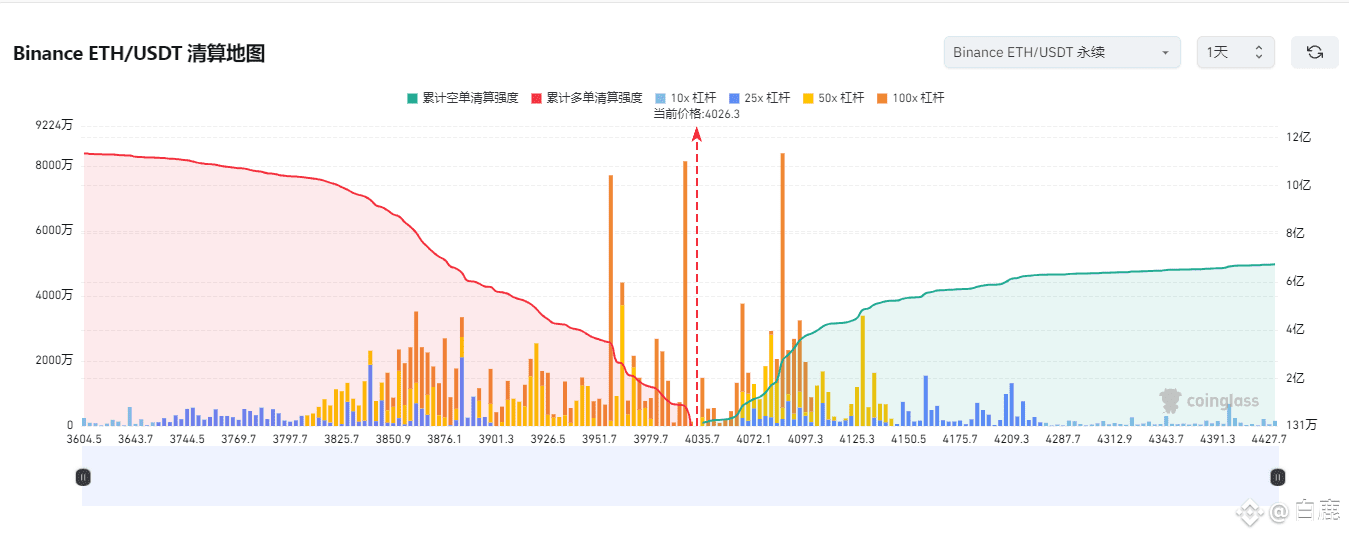
Task: Click the orange 100x 杠杆 legend swatch
Action: [x=882, y=98]
